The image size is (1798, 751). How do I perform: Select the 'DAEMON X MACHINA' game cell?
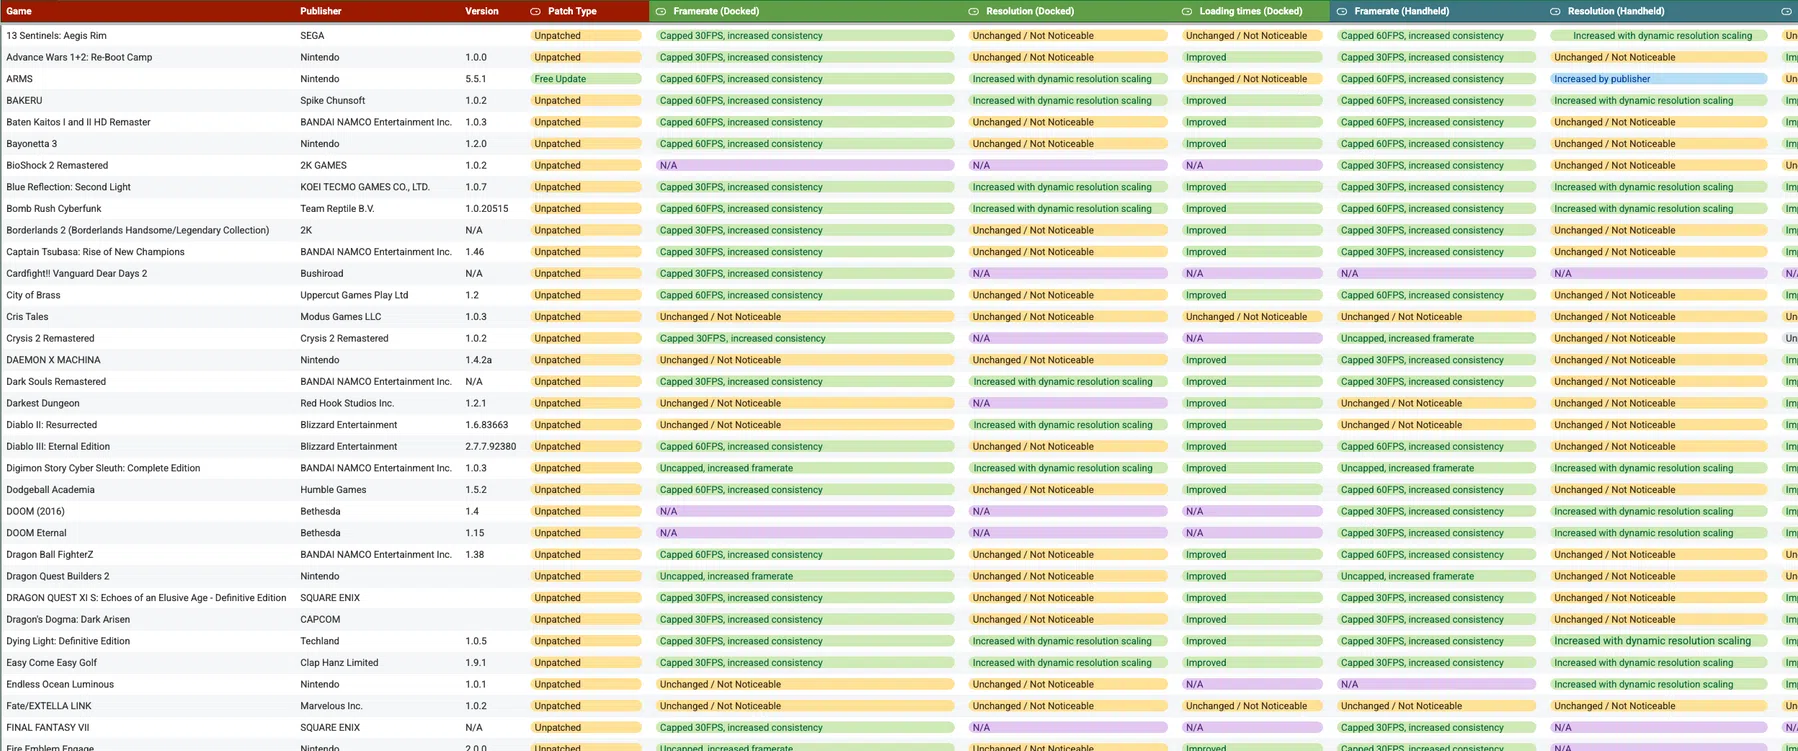click(x=53, y=361)
